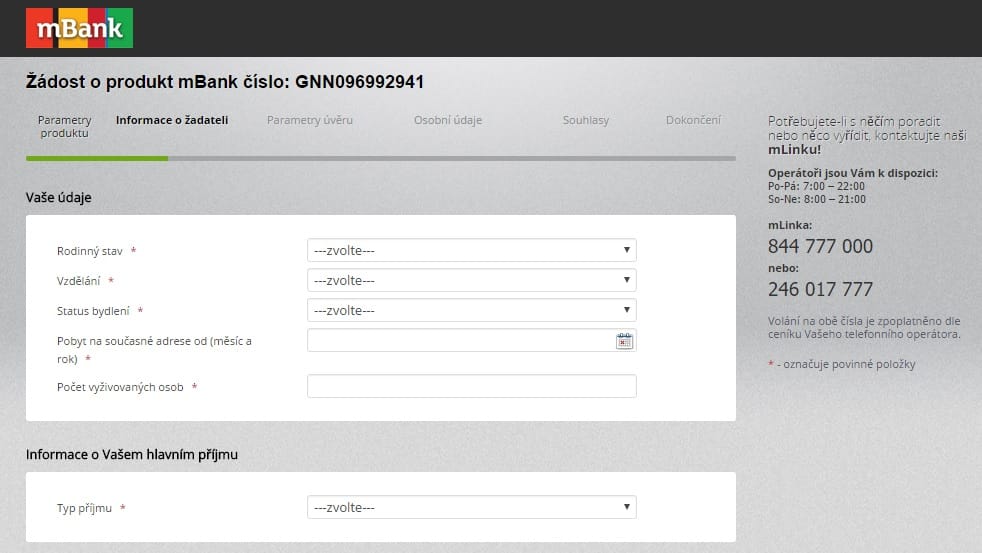The image size is (982, 553).
Task: Click the Rodinný stav label
Action: tap(90, 251)
